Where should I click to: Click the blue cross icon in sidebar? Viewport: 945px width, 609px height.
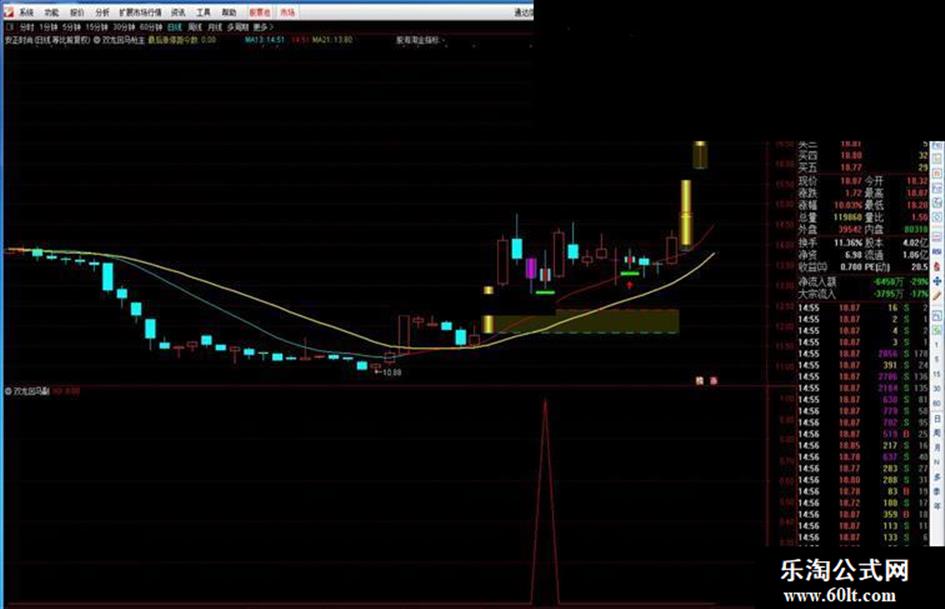point(937,281)
